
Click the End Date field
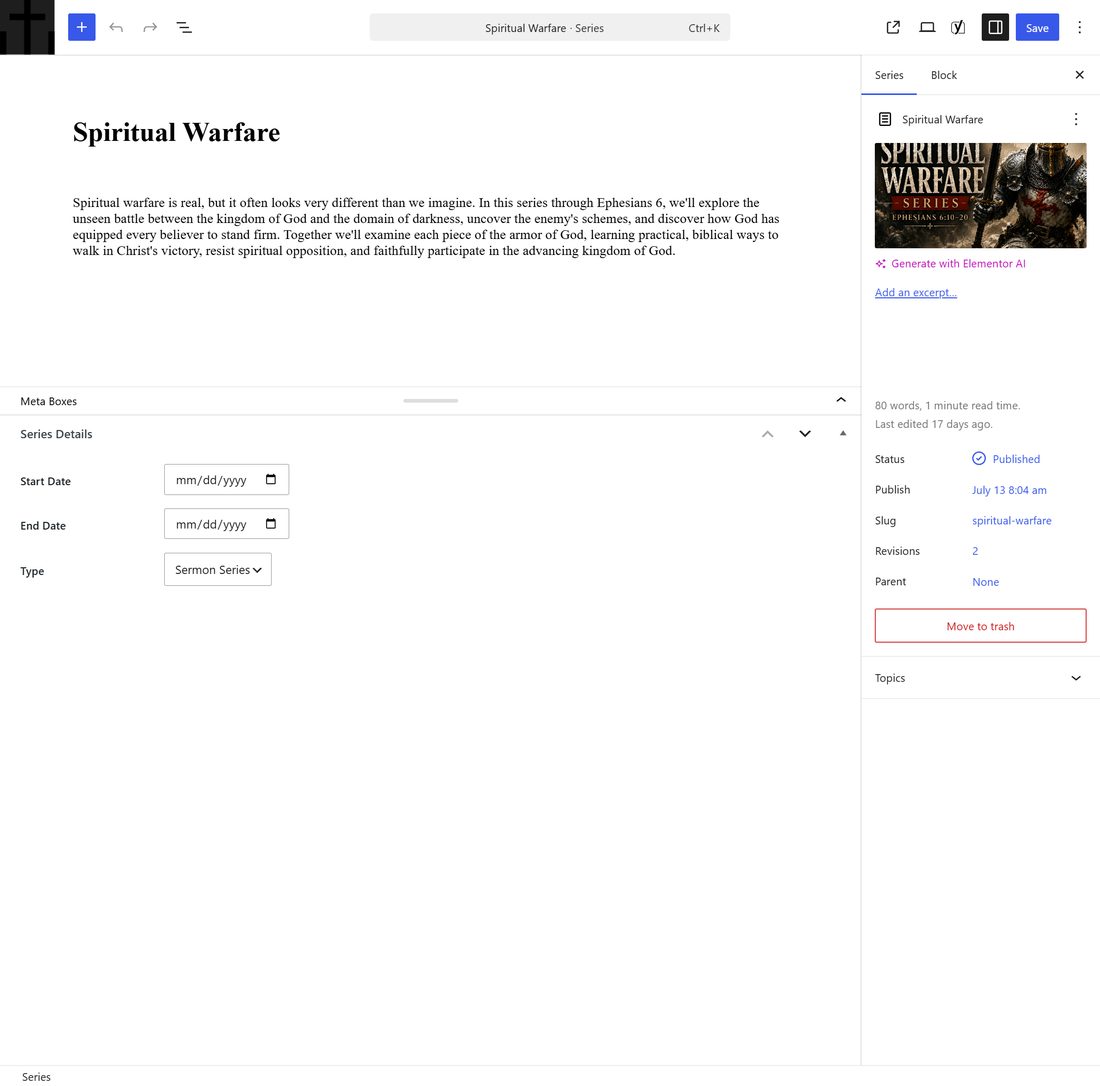coord(226,524)
